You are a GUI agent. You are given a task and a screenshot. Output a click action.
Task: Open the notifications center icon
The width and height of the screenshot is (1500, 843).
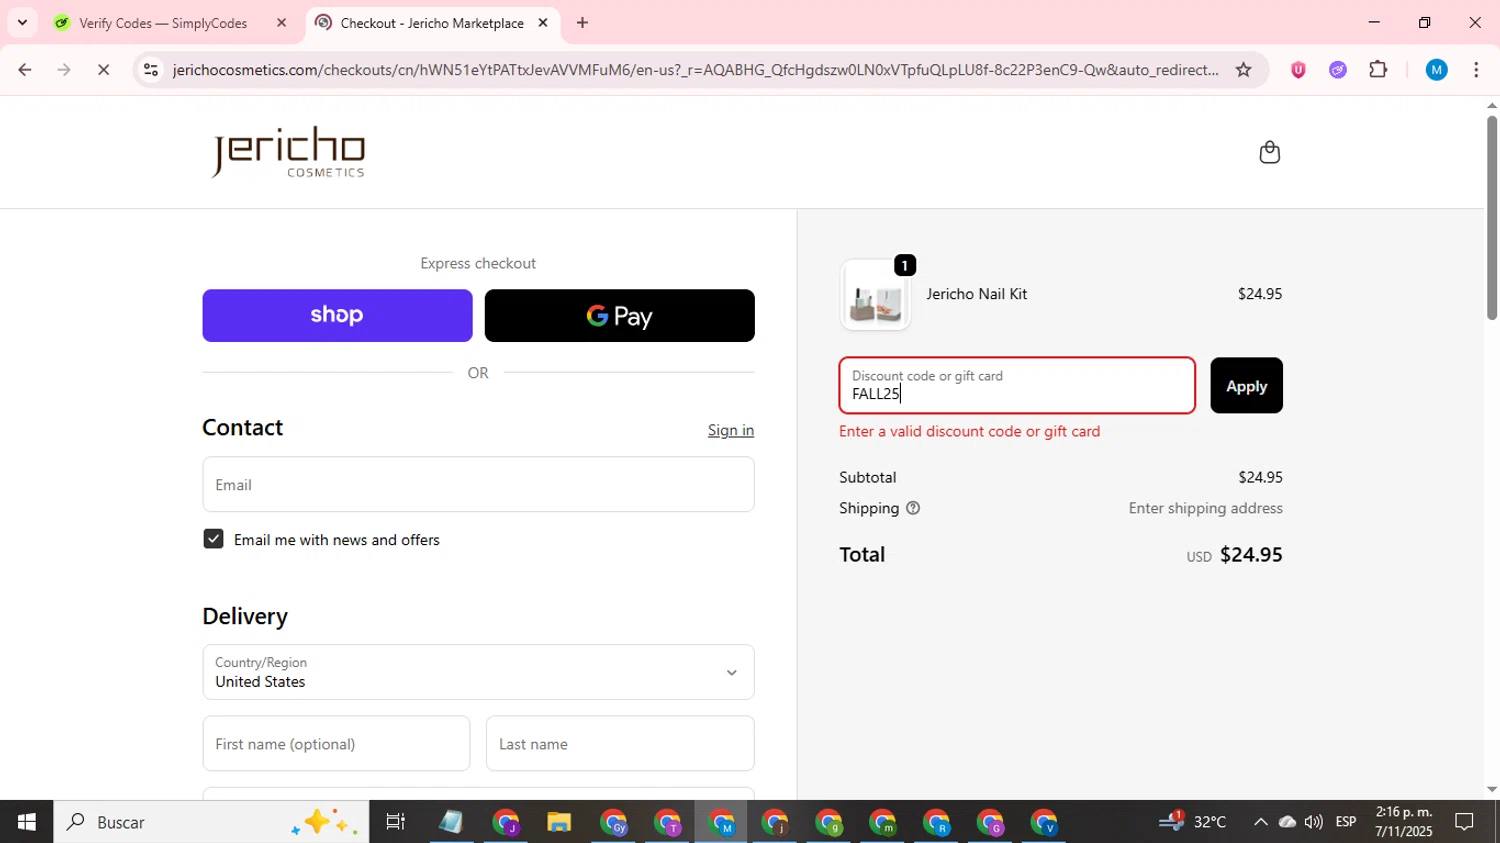pos(1464,822)
